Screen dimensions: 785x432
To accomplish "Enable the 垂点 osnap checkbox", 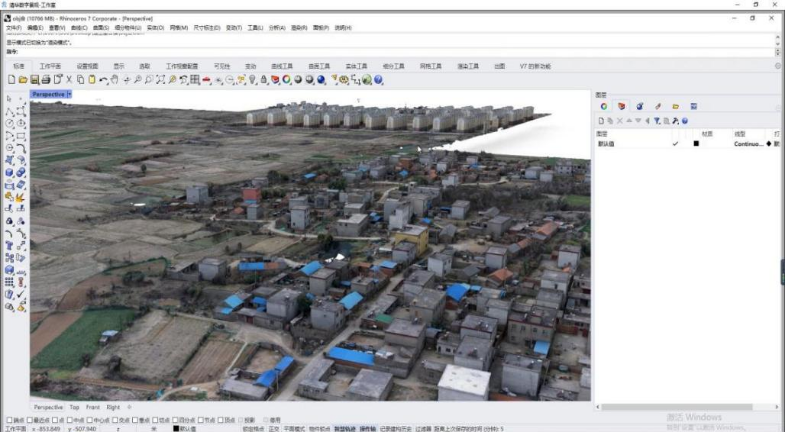I will (135, 420).
